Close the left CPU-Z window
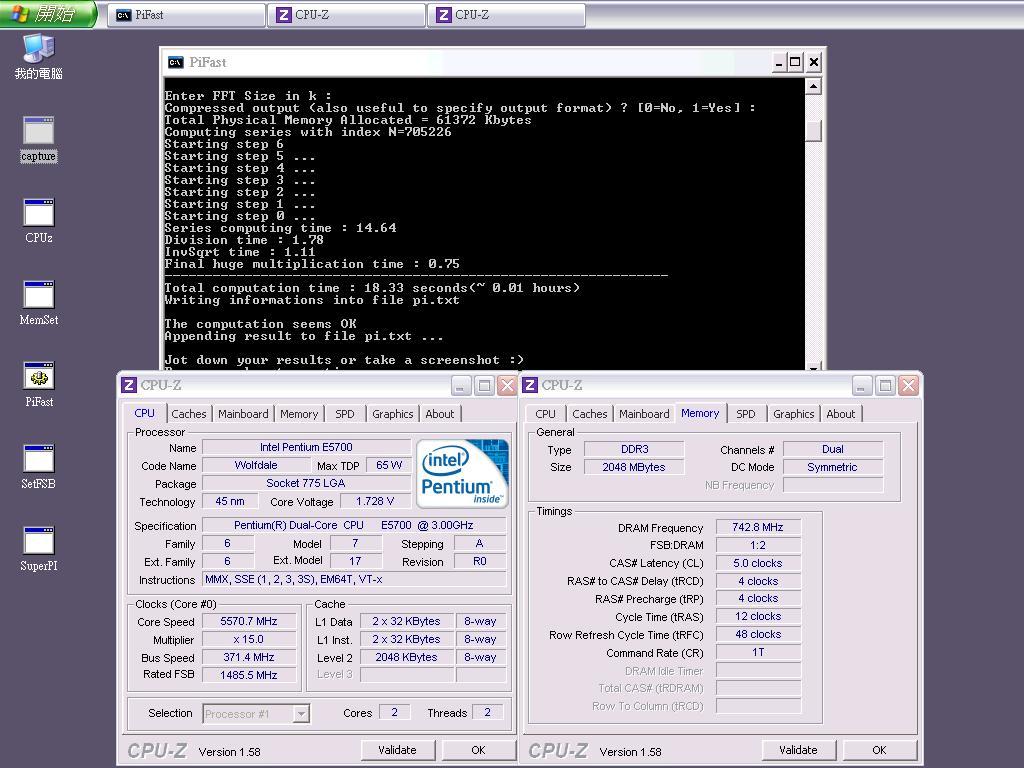1024x768 pixels. pyautogui.click(x=507, y=385)
